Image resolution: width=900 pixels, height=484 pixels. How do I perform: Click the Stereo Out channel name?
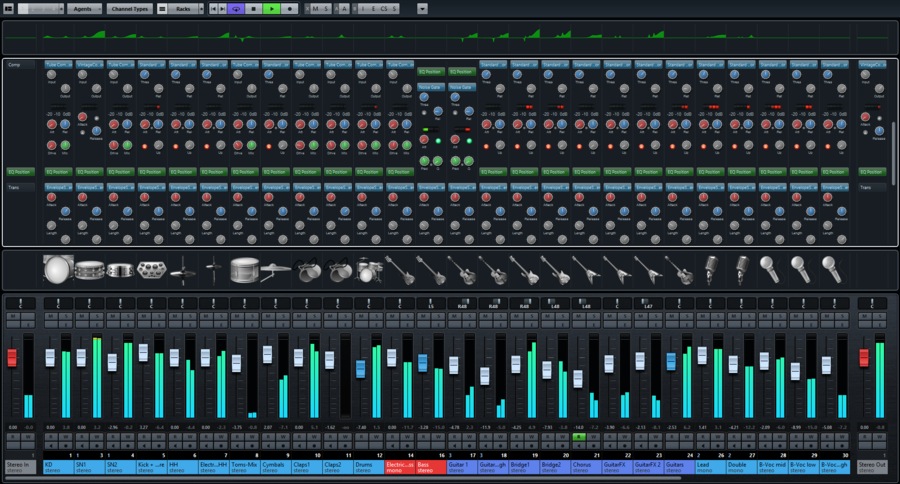[x=871, y=466]
